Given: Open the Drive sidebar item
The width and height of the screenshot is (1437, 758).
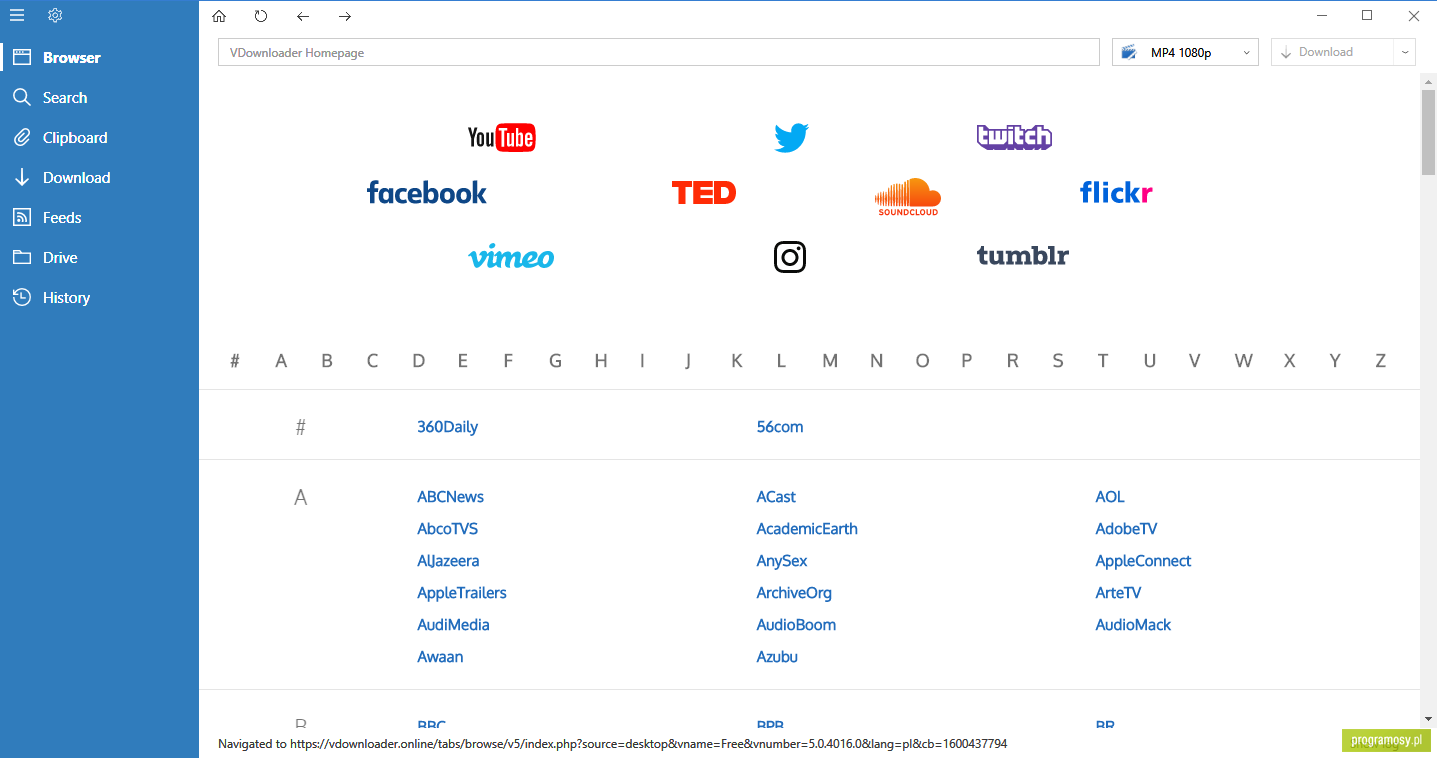Looking at the screenshot, I should click(x=100, y=257).
